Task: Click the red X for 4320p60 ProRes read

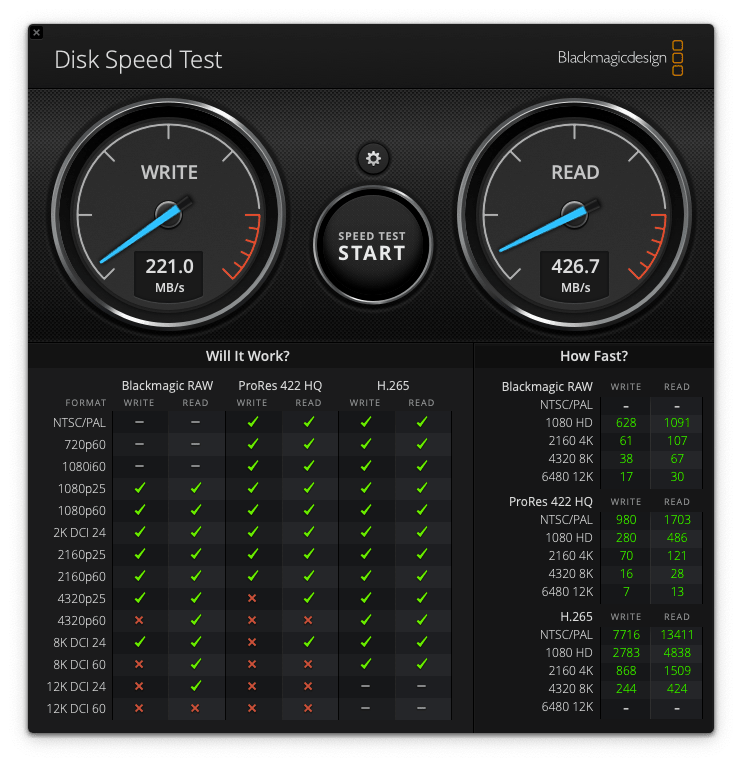Action: tap(308, 620)
